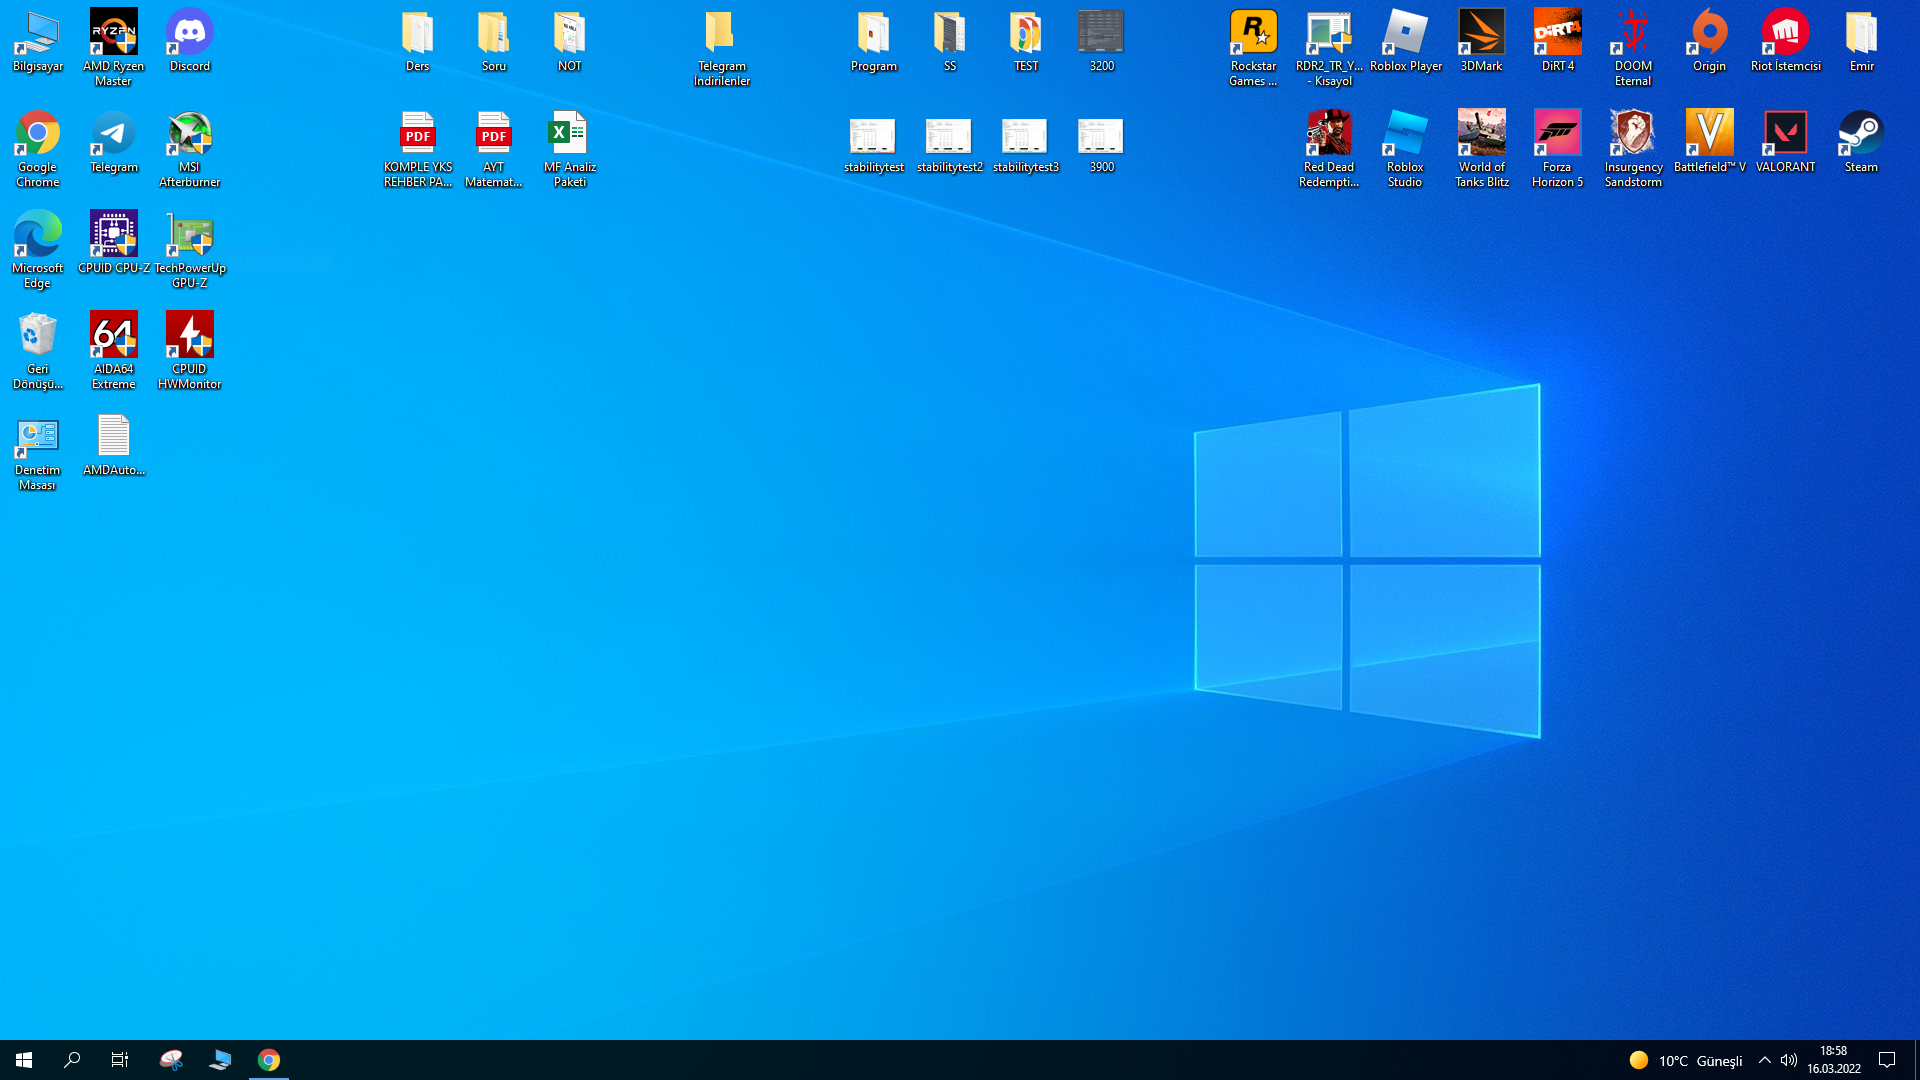The image size is (1920, 1080).
Task: Open Task View from the taskbar
Action: click(x=120, y=1060)
